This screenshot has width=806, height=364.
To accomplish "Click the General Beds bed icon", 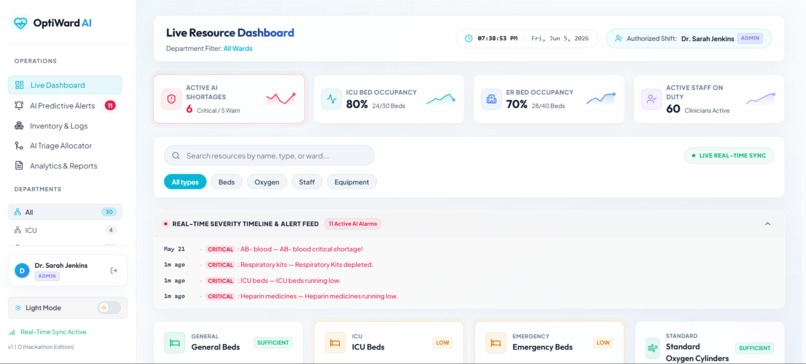I will click(174, 342).
